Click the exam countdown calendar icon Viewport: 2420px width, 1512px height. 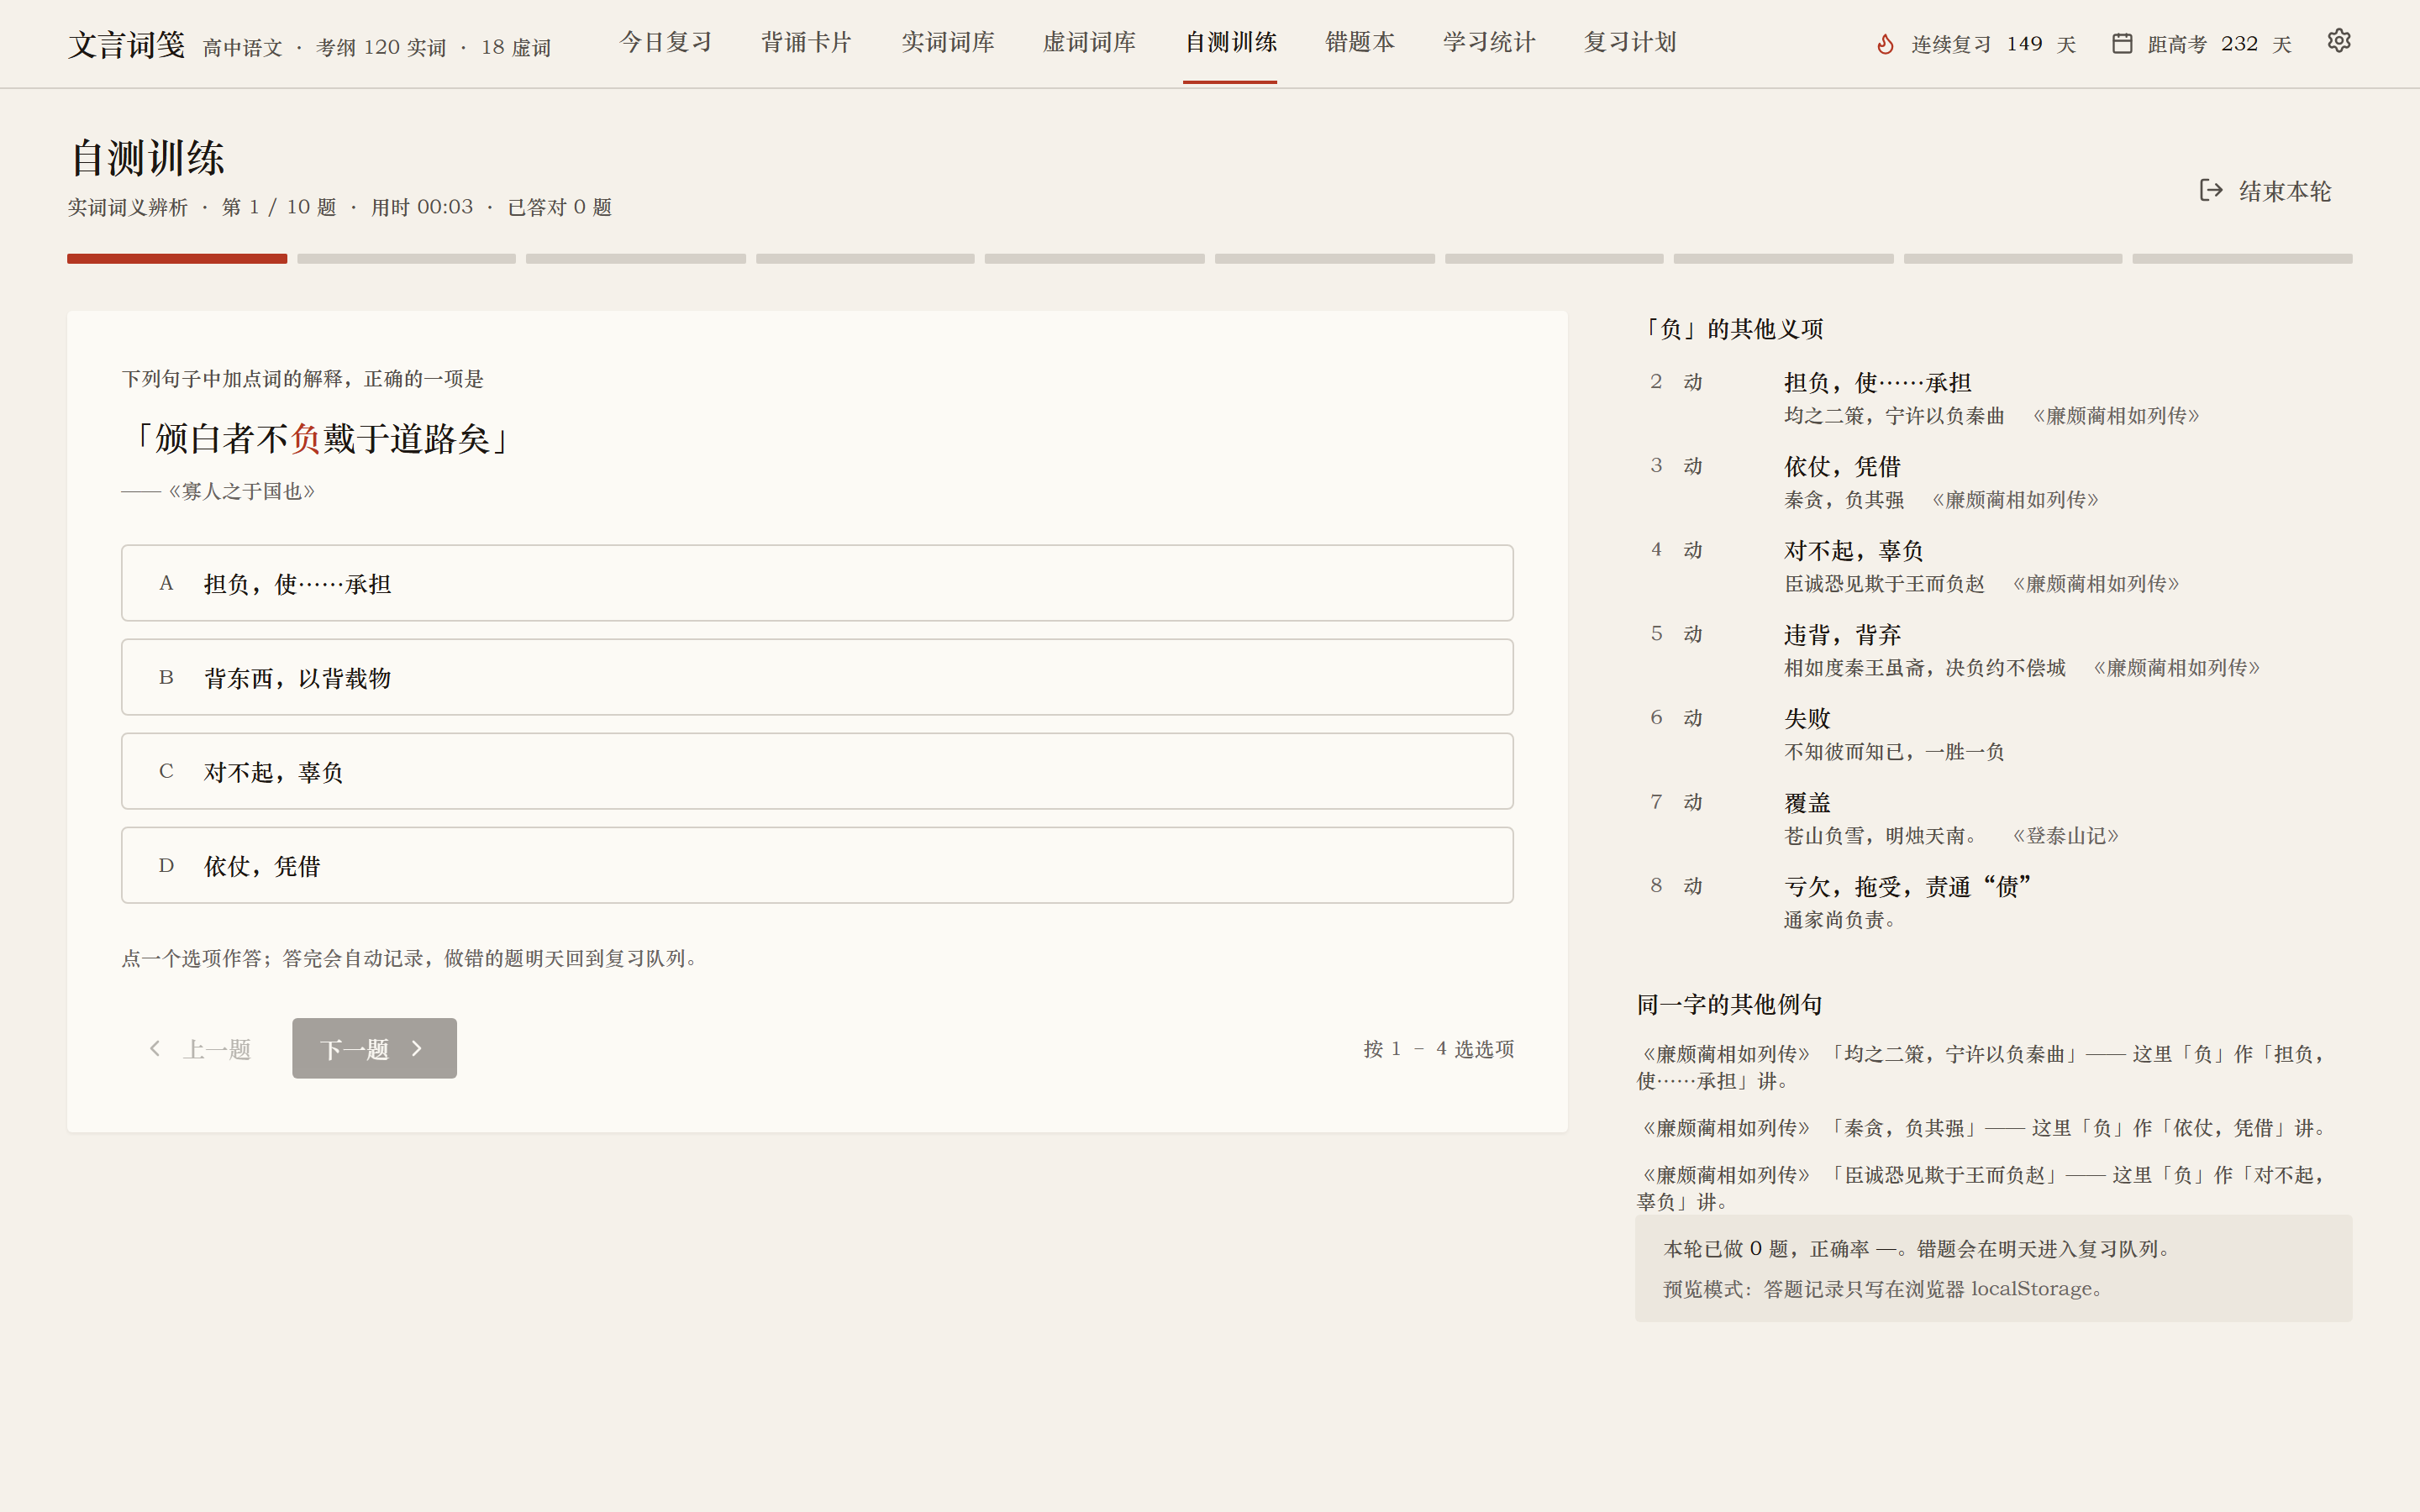tap(2121, 43)
